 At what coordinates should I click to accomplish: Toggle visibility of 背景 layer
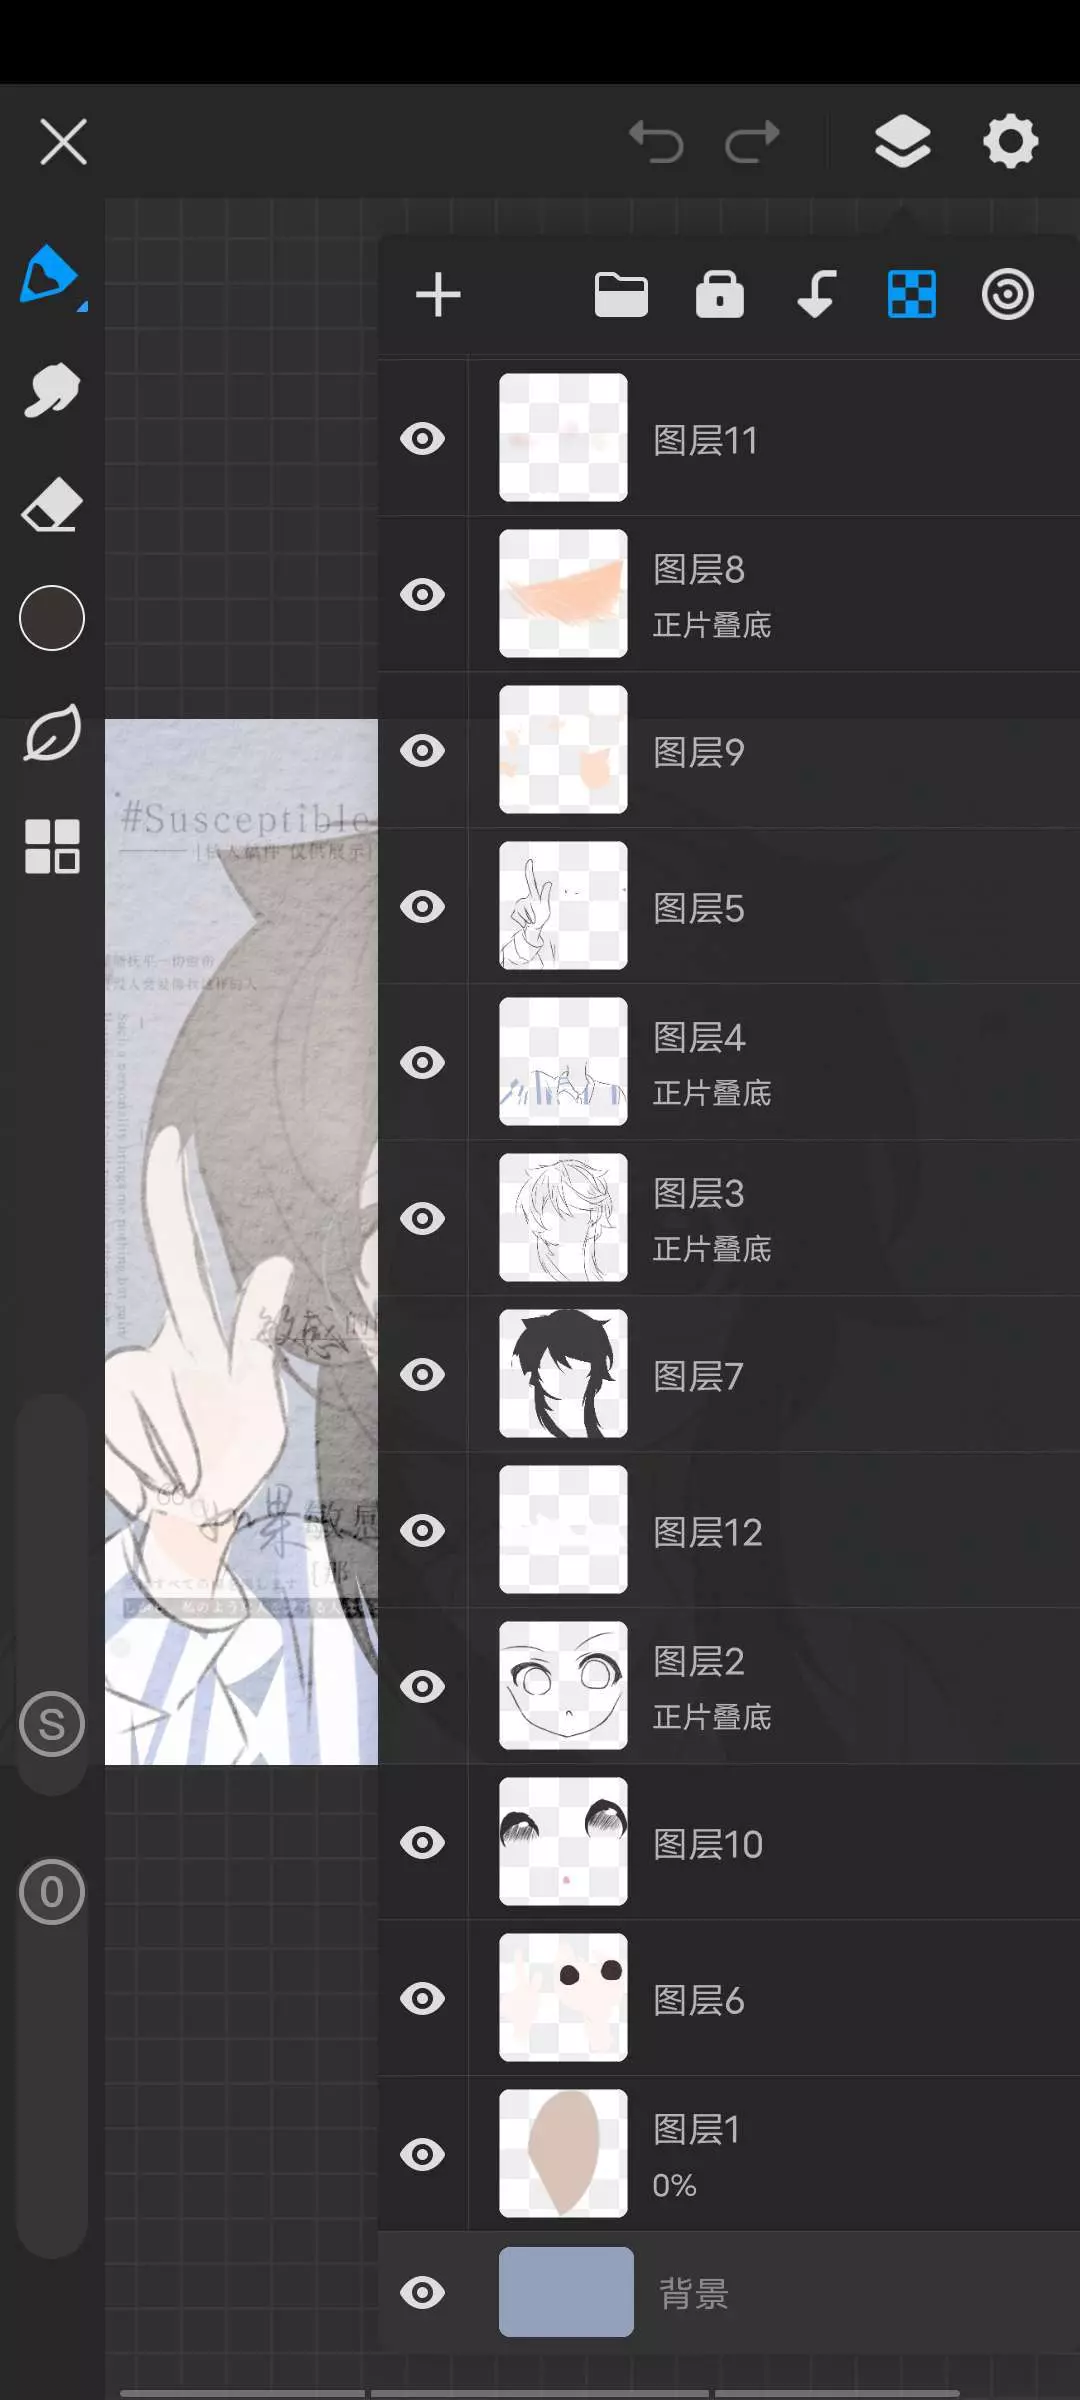(x=422, y=2292)
